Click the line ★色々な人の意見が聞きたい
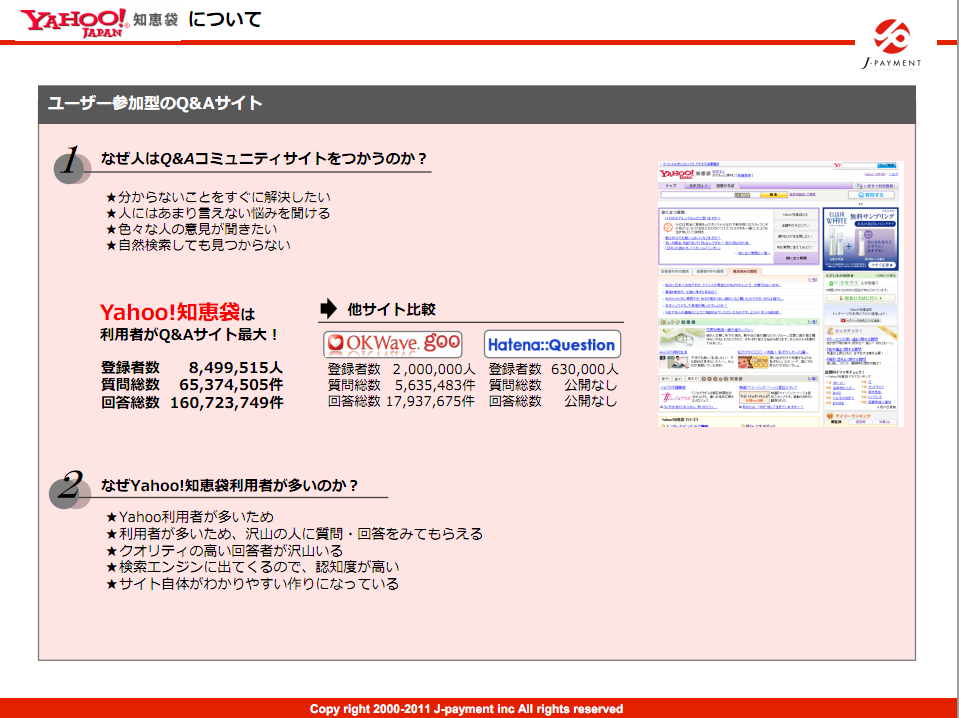Image resolution: width=959 pixels, height=718 pixels. click(191, 229)
